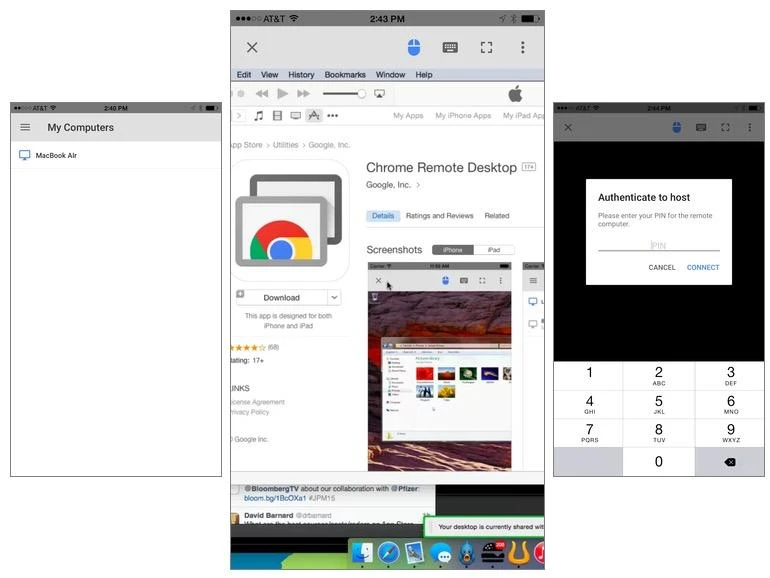Click iTunes fast-forward button
Screen dimensions: 770x578
click(303, 93)
